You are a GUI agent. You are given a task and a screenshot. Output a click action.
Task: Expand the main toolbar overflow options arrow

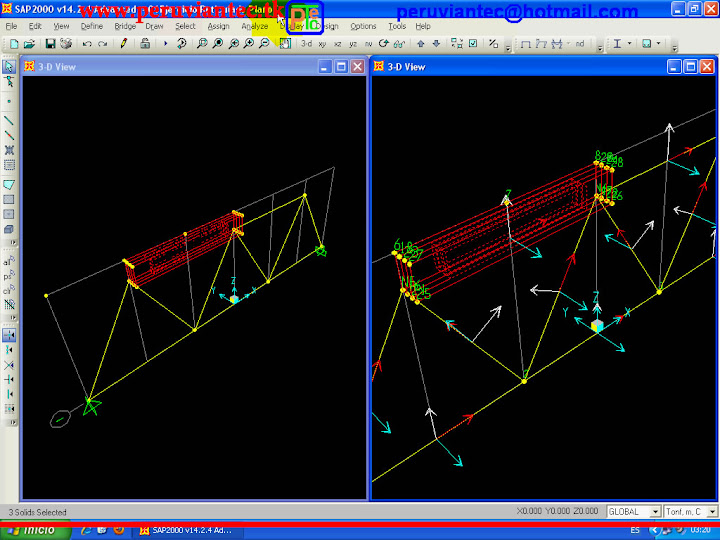pyautogui.click(x=508, y=47)
